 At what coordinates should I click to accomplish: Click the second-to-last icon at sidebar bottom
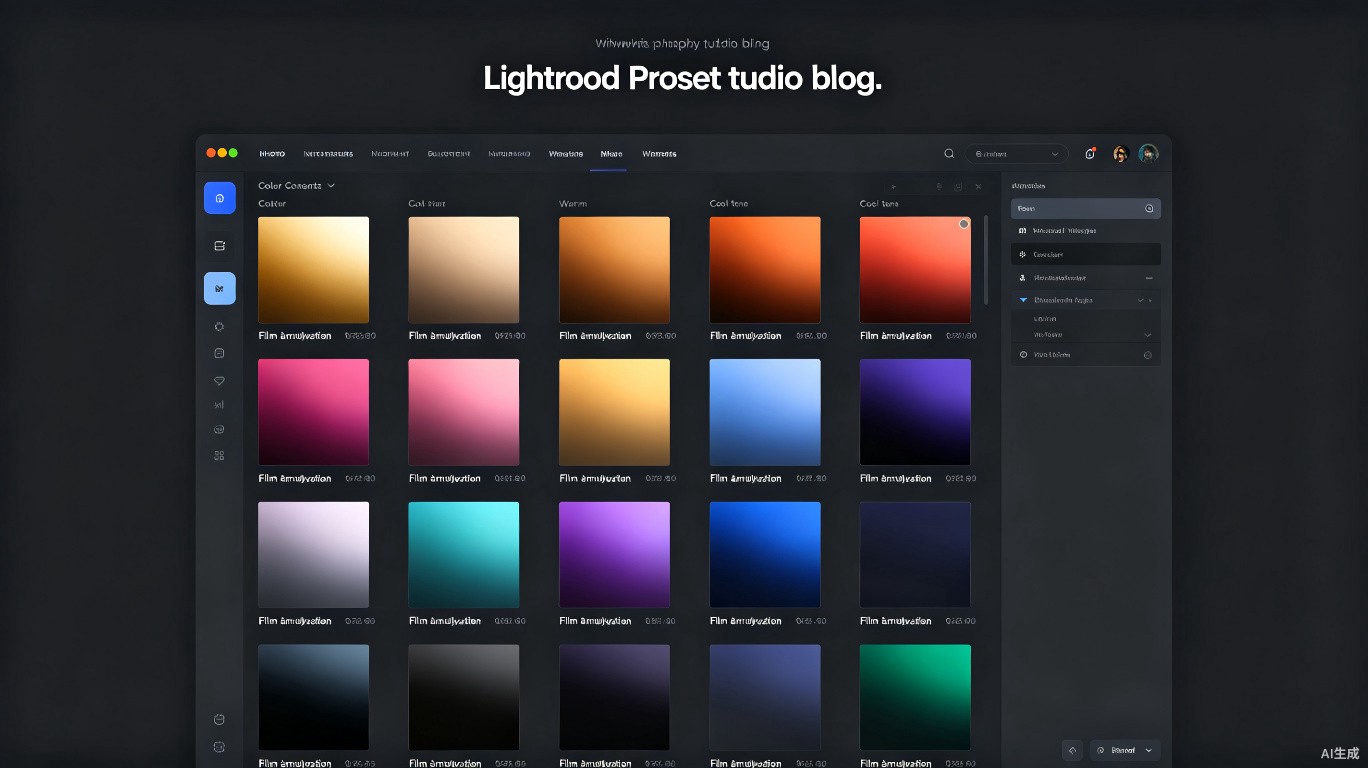[220, 719]
